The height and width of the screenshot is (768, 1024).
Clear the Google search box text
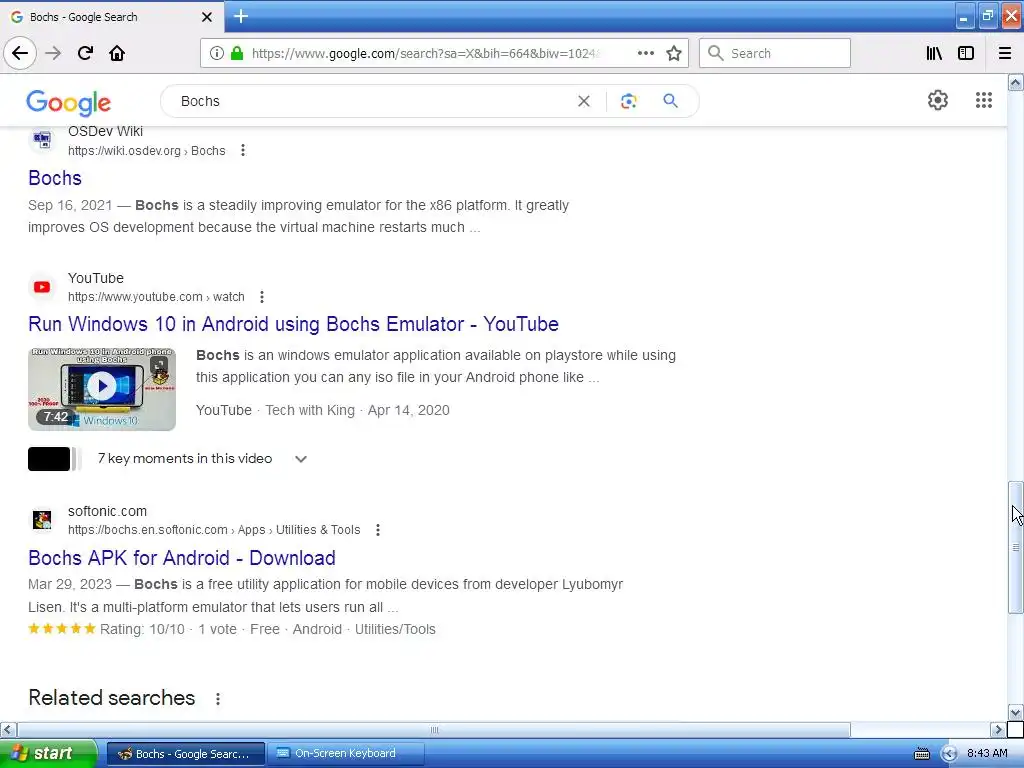(584, 101)
